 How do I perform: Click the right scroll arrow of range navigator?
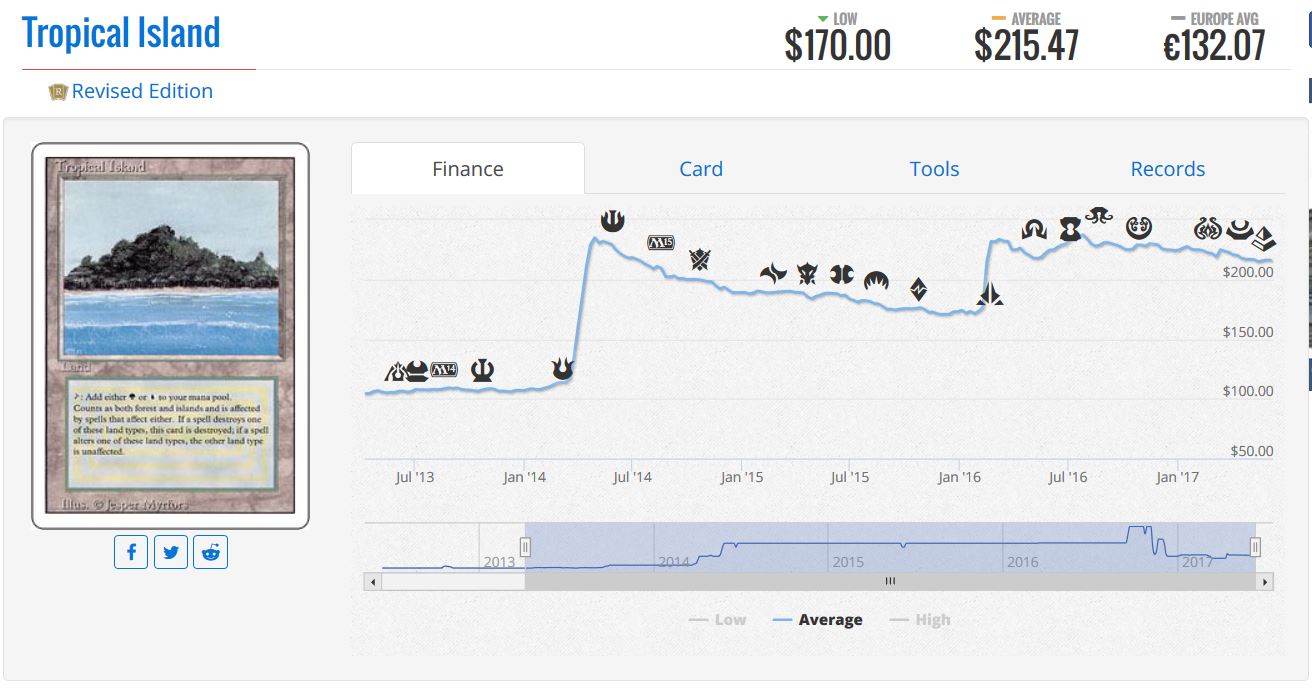[1265, 581]
